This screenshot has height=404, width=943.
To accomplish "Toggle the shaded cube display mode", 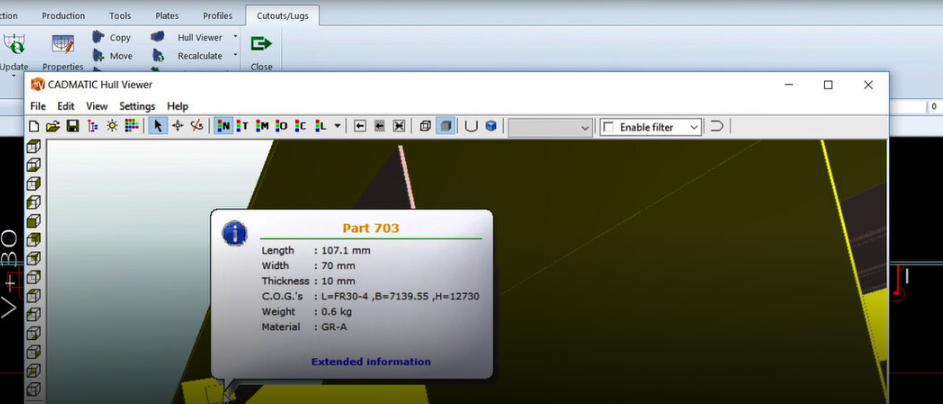I will tap(445, 126).
